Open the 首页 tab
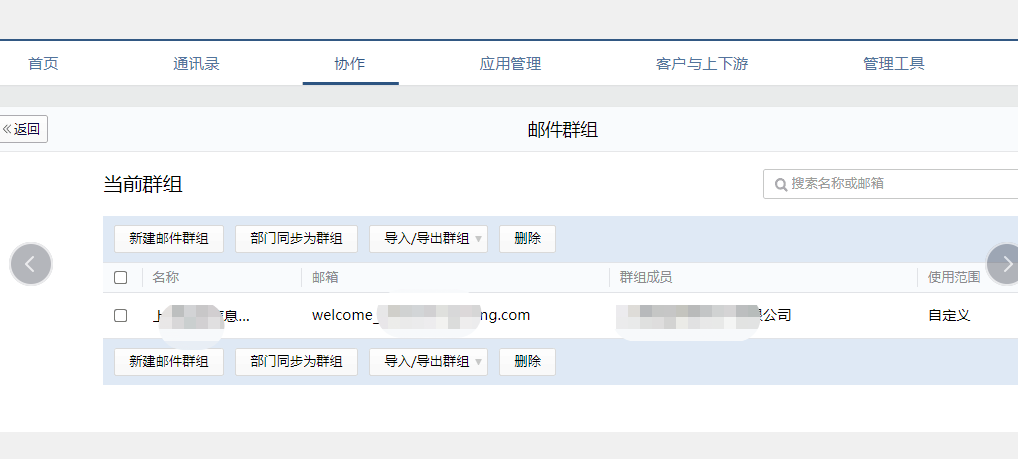Viewport: 1018px width, 459px height. (43, 64)
